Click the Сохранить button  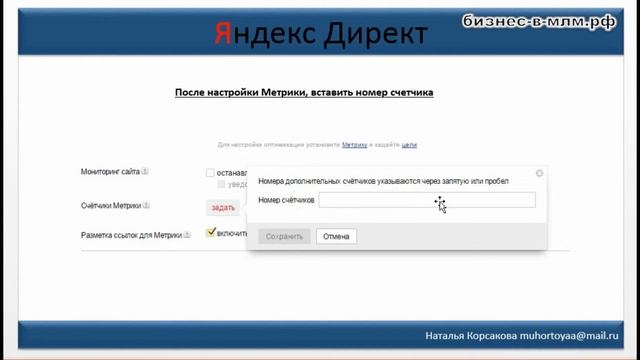(x=284, y=236)
